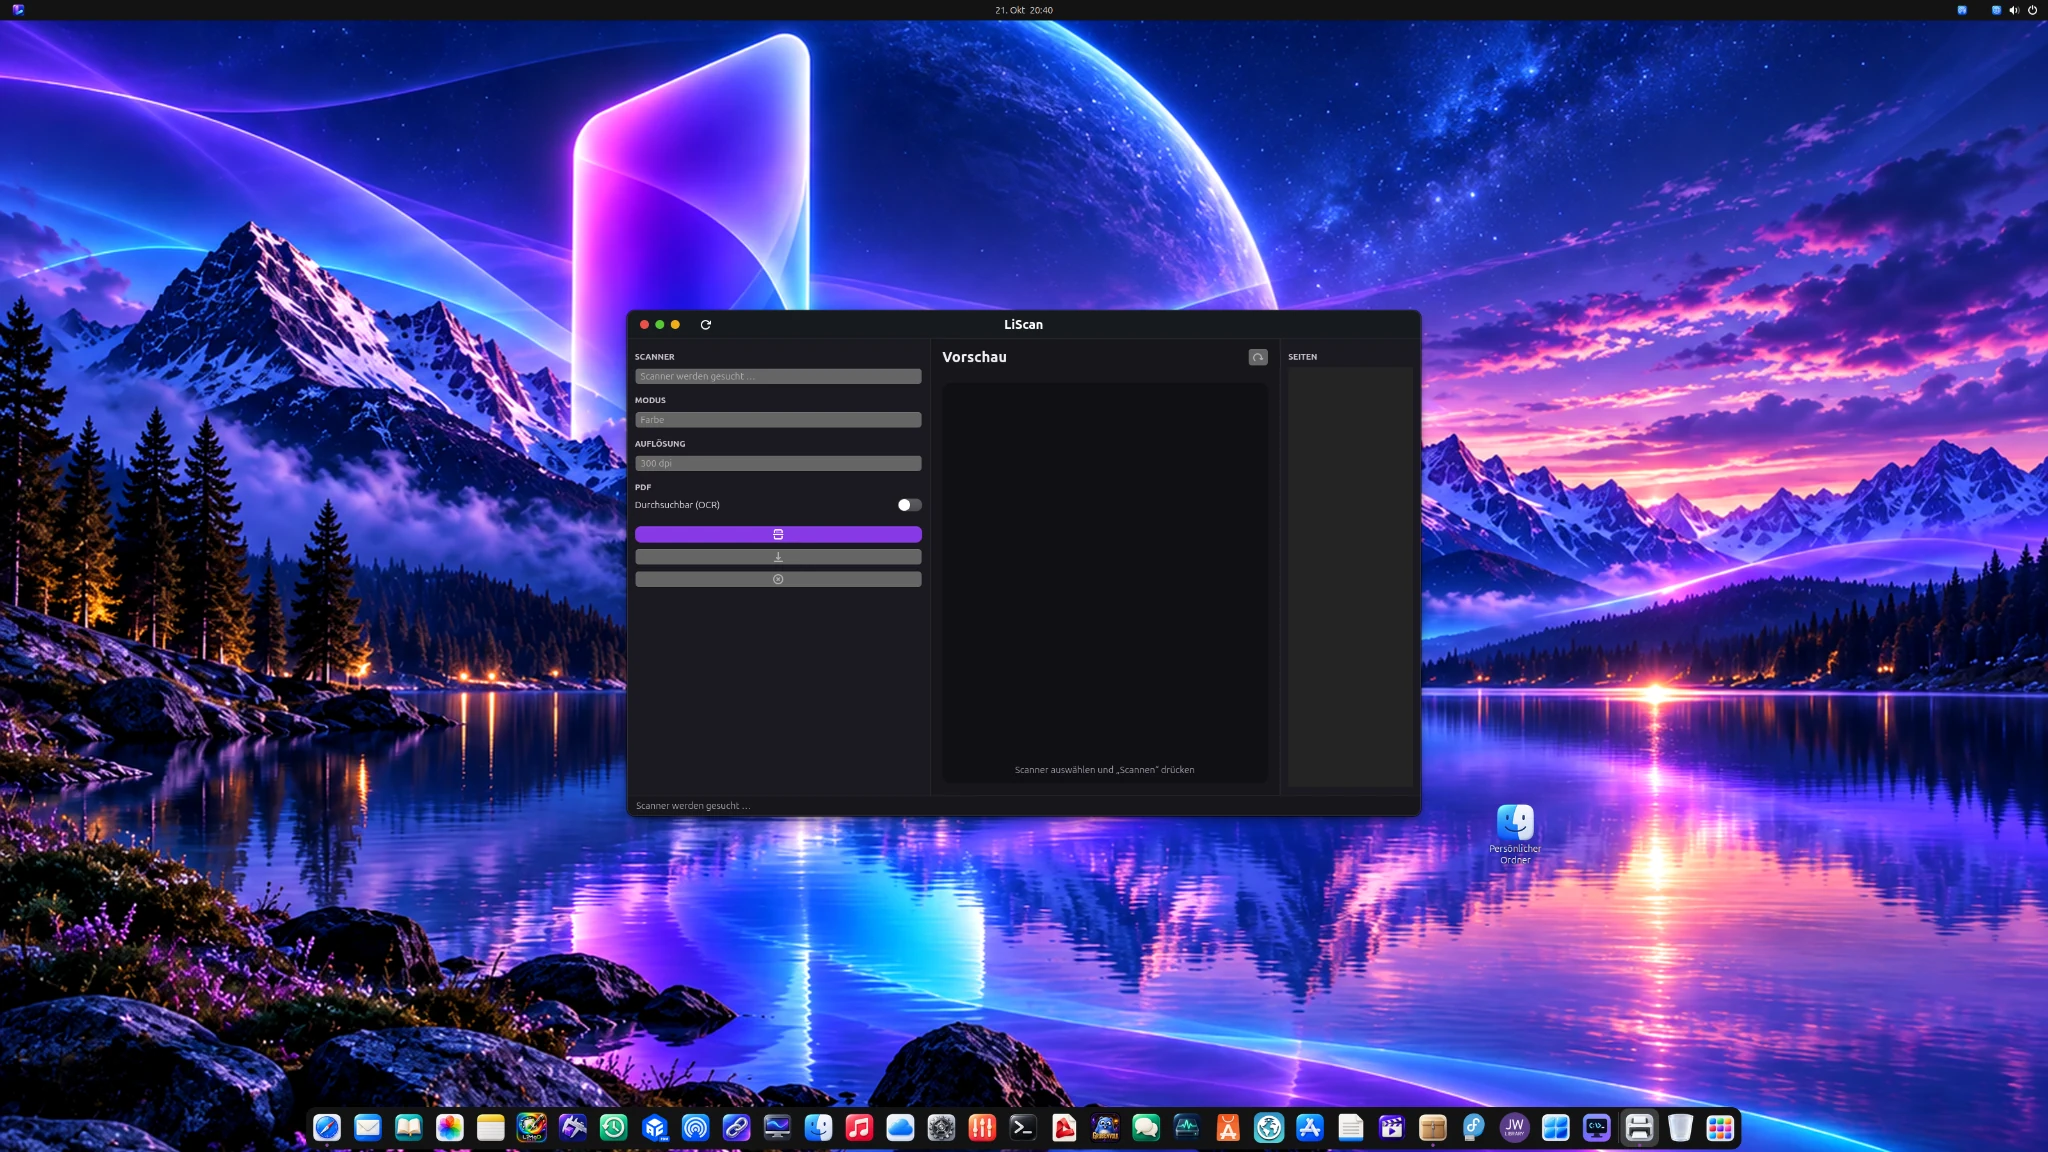
Task: Open the Mail envelope icon in dock
Action: (368, 1128)
